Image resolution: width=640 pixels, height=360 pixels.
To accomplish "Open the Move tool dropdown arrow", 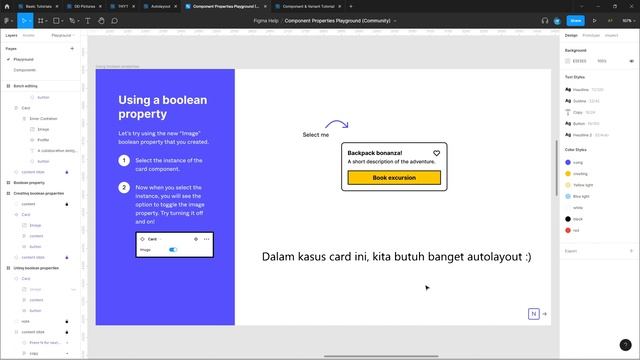I will pos(30,21).
